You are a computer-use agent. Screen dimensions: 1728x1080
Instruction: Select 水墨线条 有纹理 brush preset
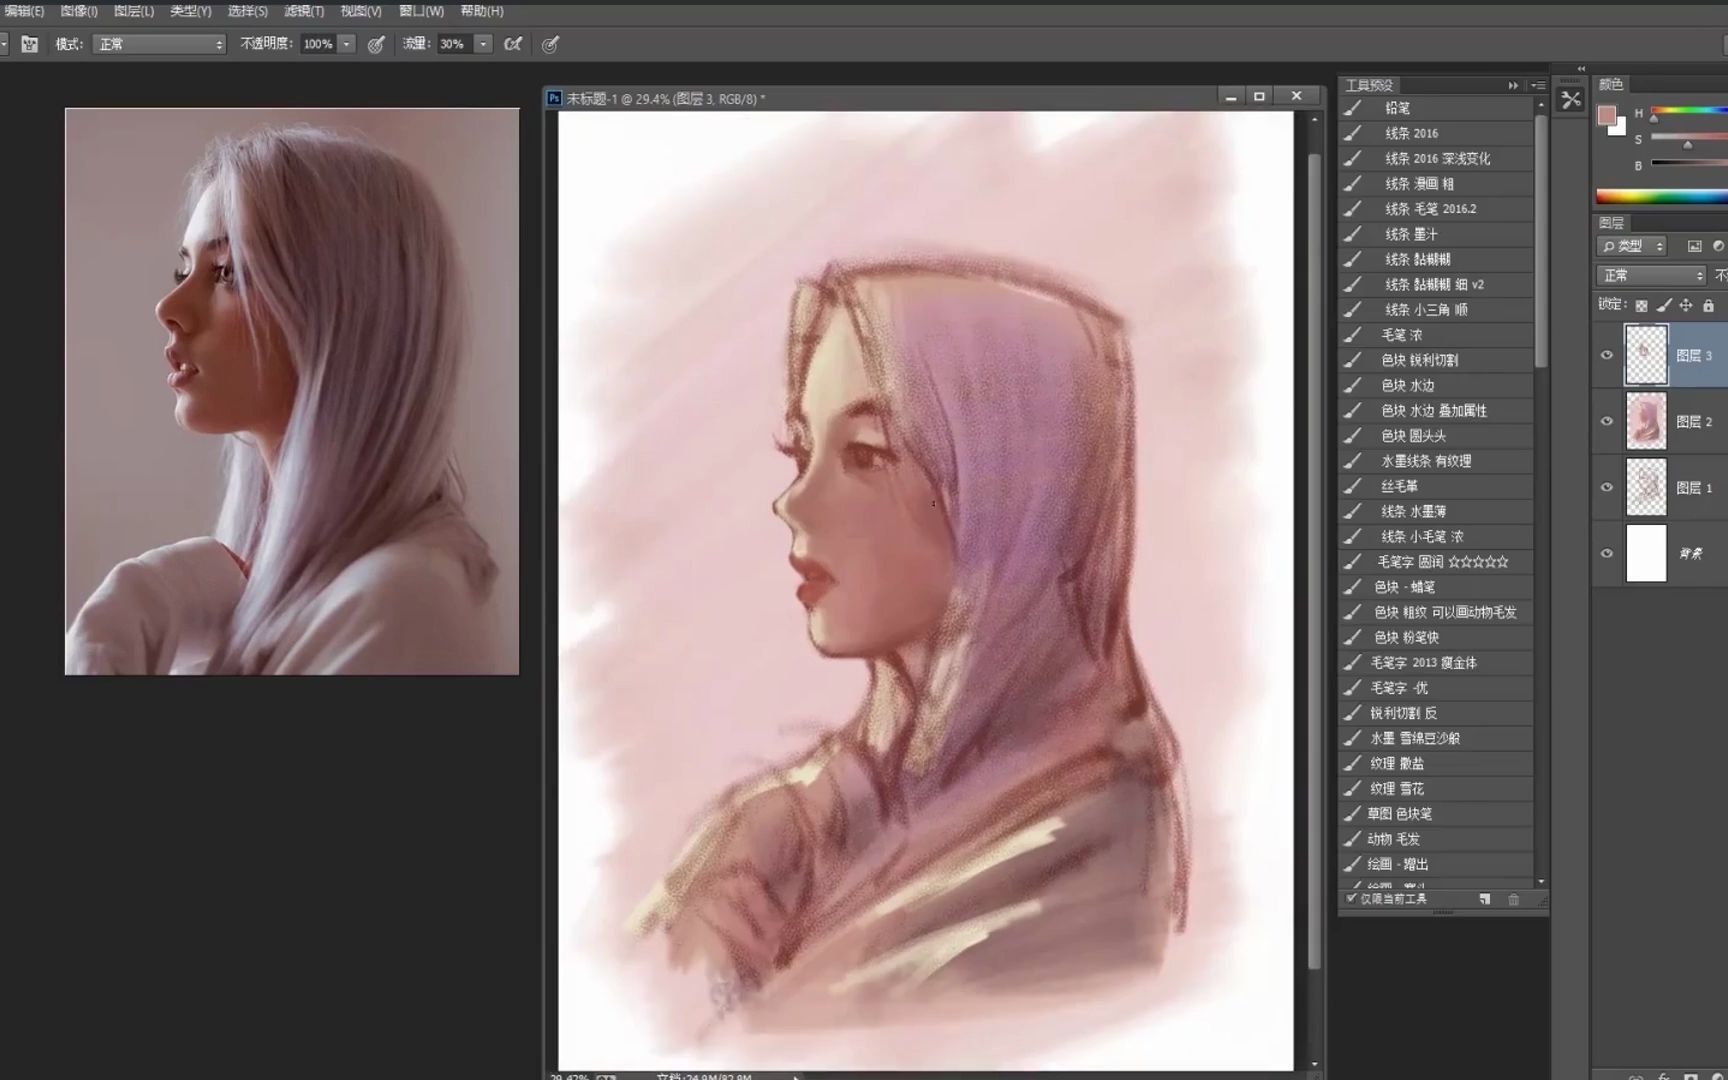click(x=1436, y=461)
